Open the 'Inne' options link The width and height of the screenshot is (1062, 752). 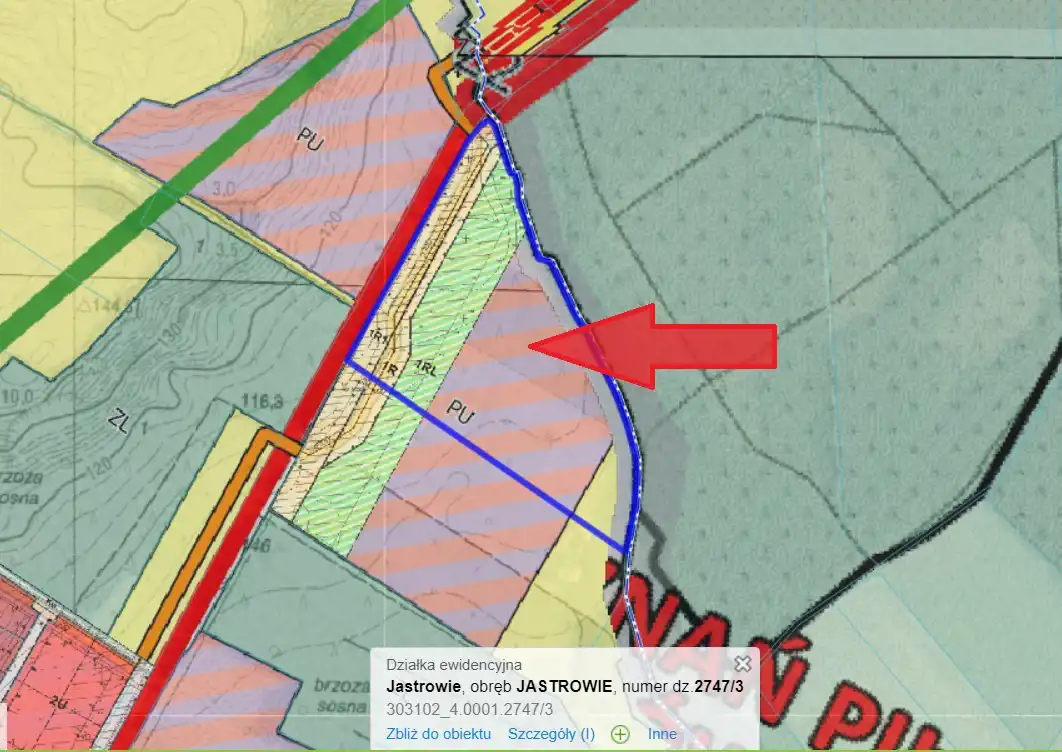tap(662, 734)
